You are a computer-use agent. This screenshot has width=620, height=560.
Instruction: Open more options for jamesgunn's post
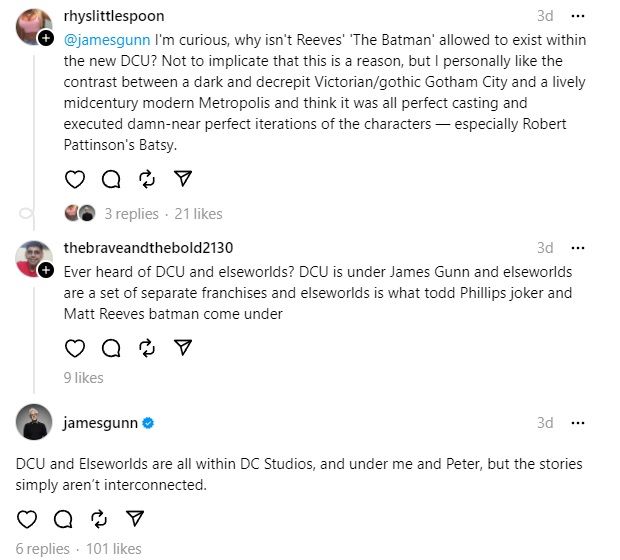pos(577,422)
